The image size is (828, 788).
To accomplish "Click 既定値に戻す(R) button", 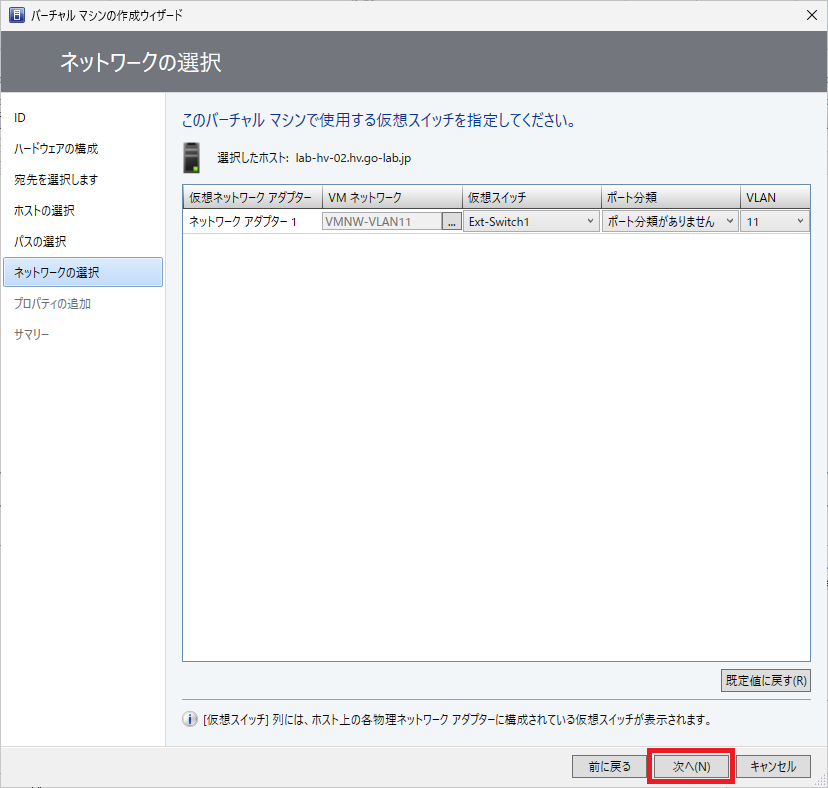I will (x=766, y=681).
